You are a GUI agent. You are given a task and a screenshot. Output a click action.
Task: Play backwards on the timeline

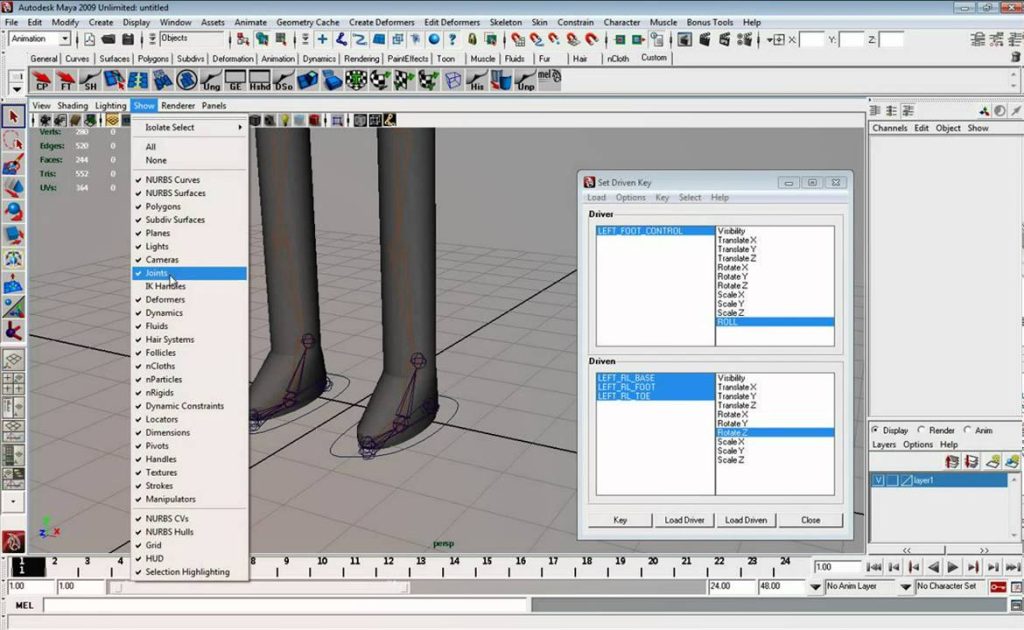coord(933,567)
